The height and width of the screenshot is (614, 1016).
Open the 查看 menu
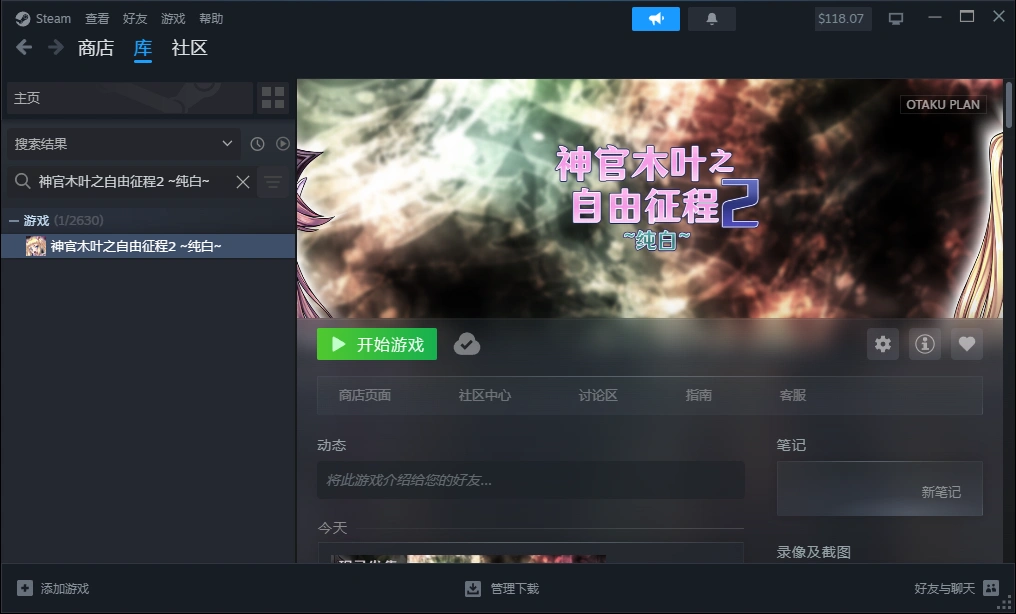tap(97, 19)
